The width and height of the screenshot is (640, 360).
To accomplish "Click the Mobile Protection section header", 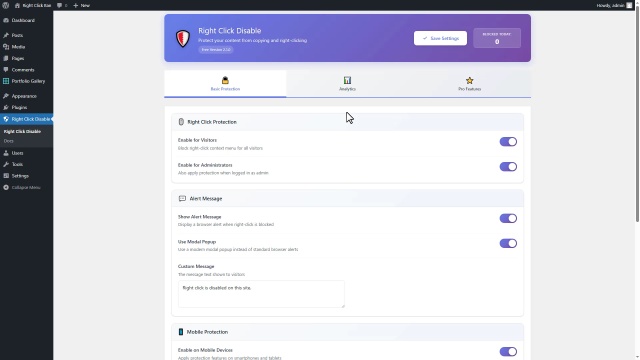I will click(x=347, y=332).
